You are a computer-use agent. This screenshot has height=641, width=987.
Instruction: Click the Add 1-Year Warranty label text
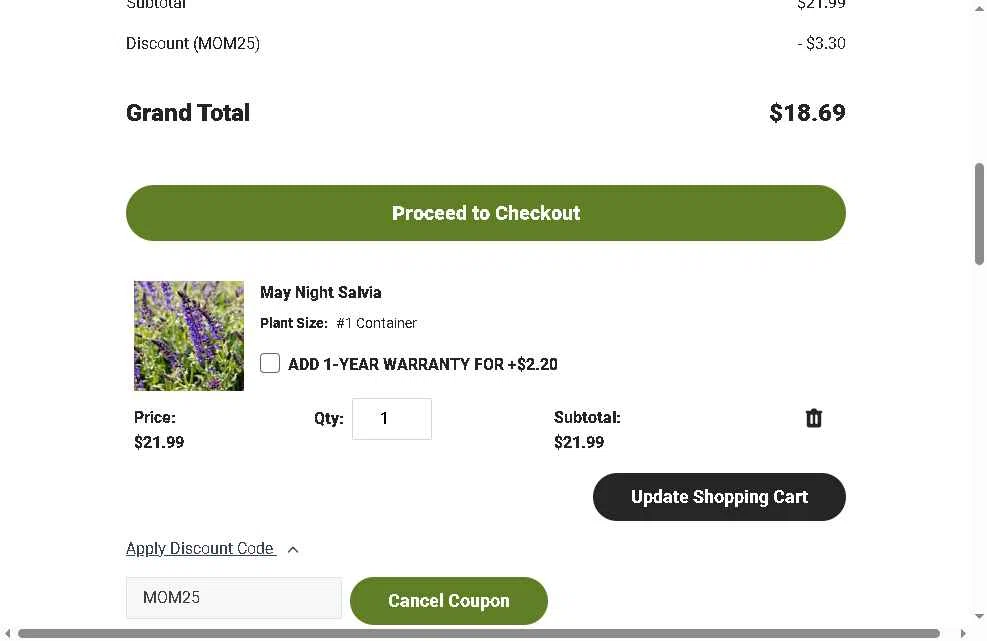pos(423,364)
